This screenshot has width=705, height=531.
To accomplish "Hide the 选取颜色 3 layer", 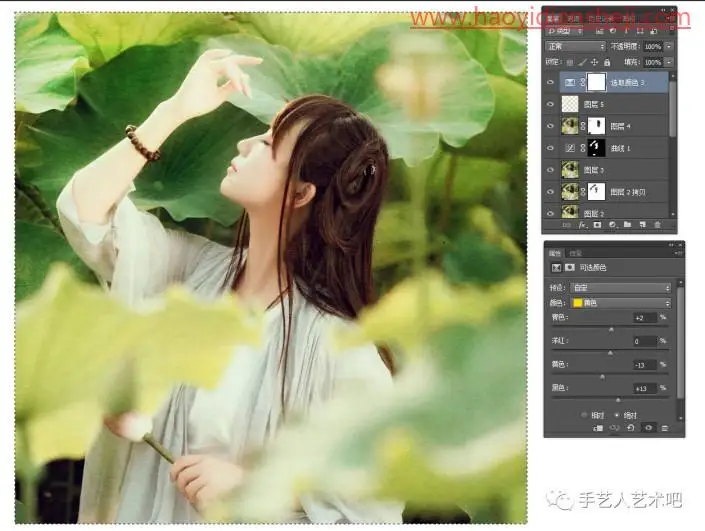I will click(x=550, y=83).
